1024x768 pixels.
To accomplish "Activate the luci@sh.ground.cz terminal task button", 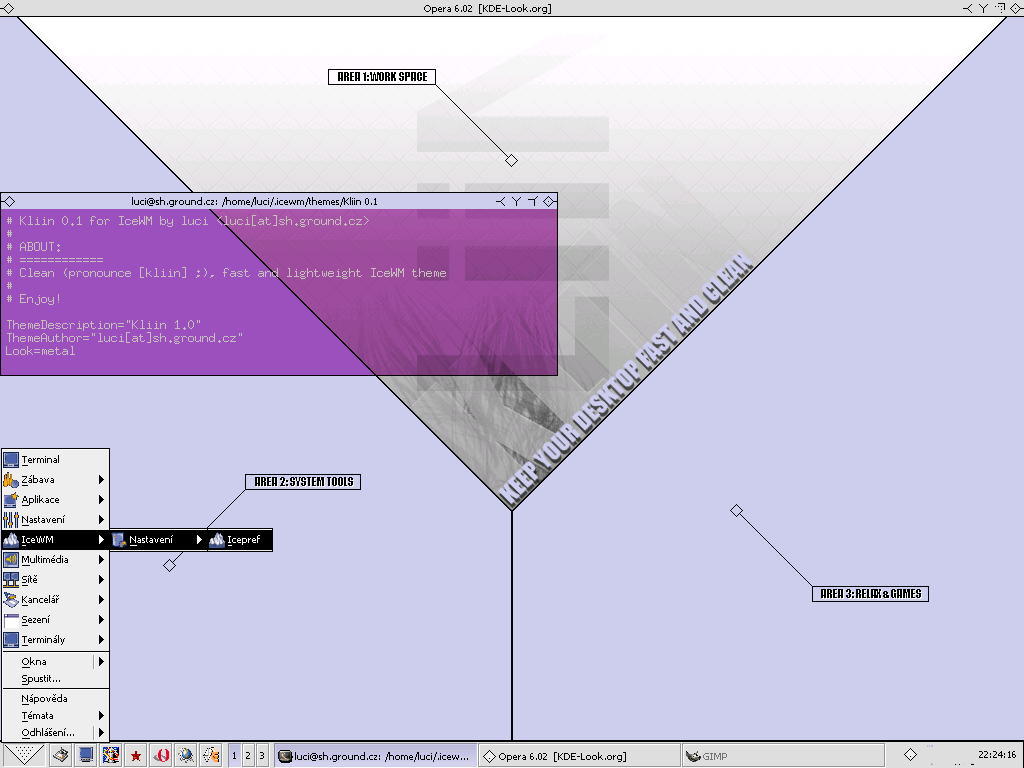I will pos(375,756).
